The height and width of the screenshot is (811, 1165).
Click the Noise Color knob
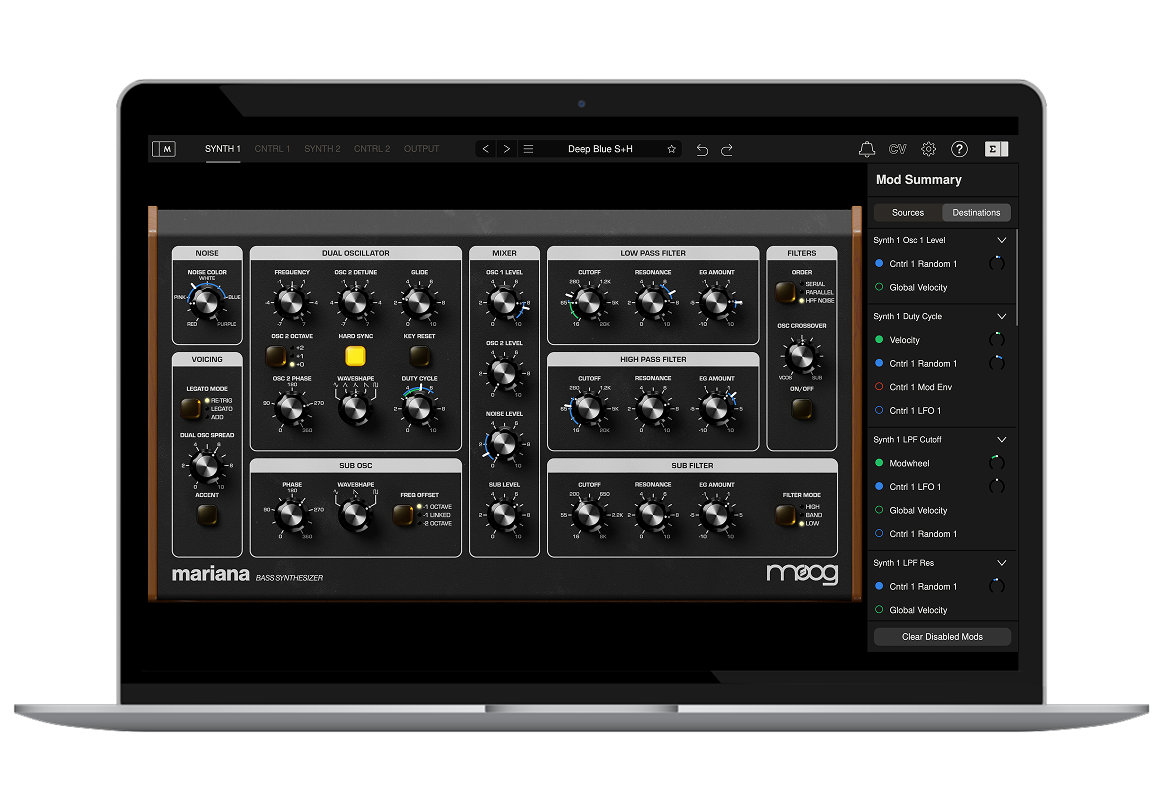tap(206, 301)
